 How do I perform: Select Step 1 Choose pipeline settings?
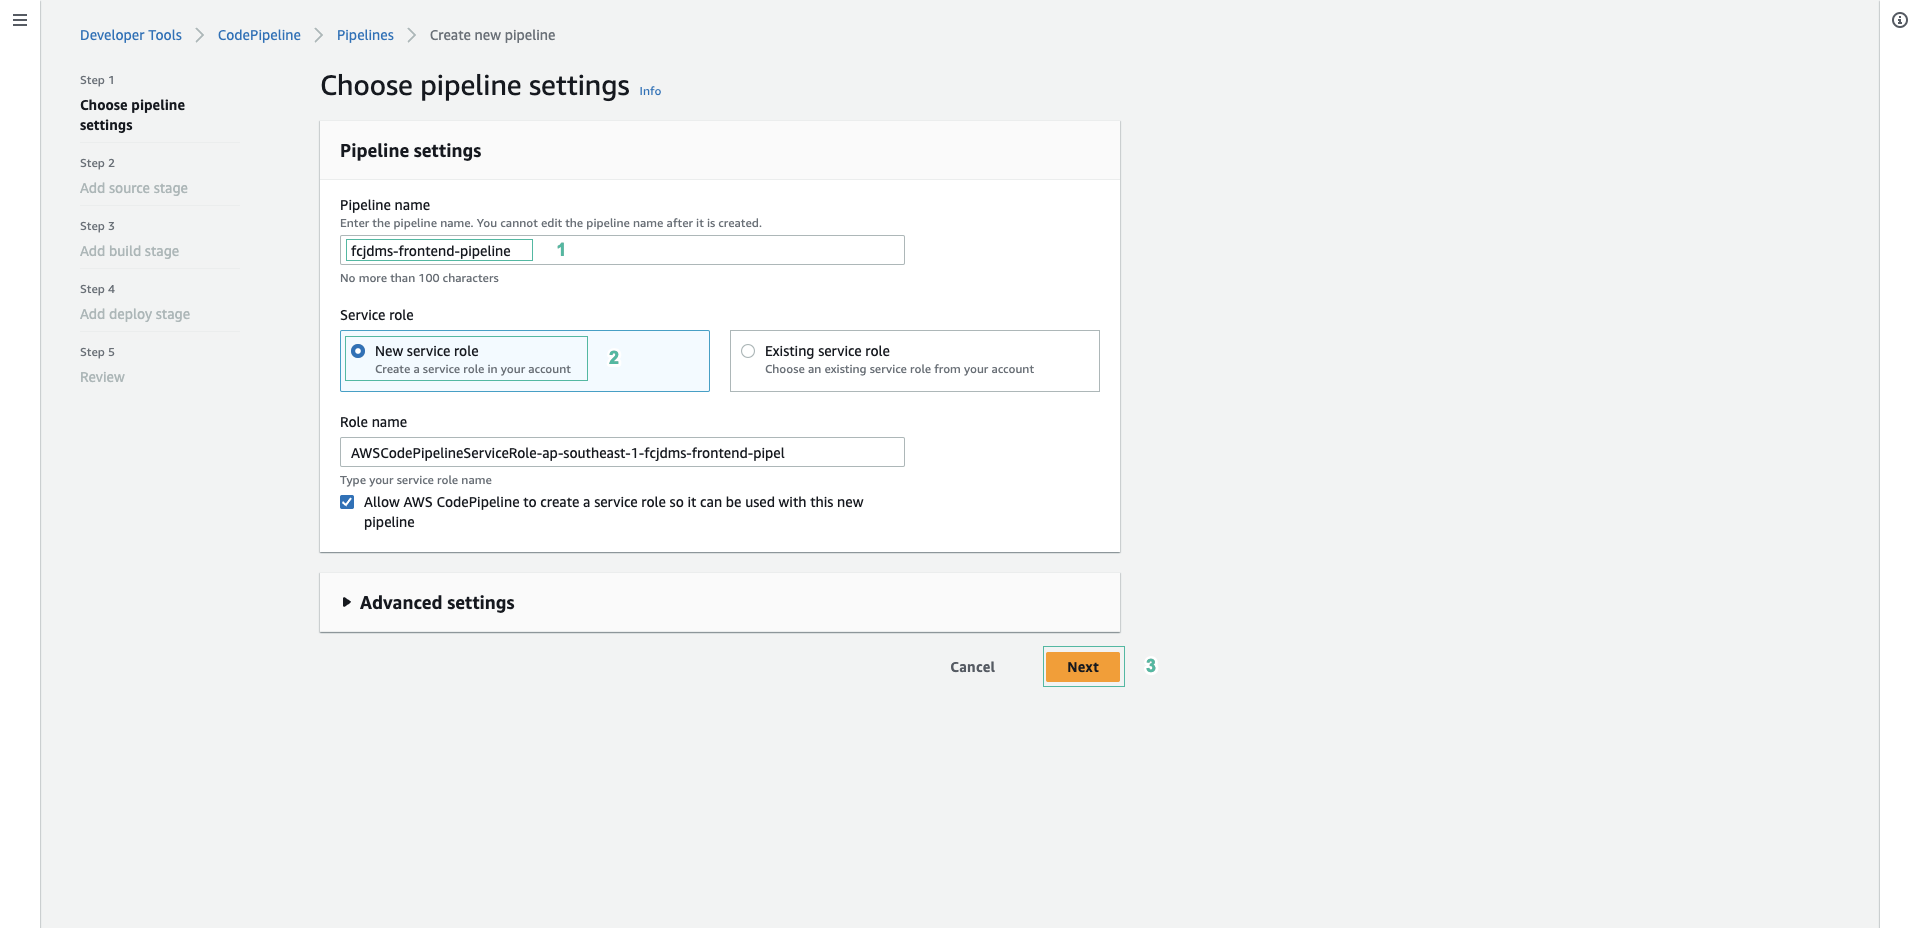132,115
